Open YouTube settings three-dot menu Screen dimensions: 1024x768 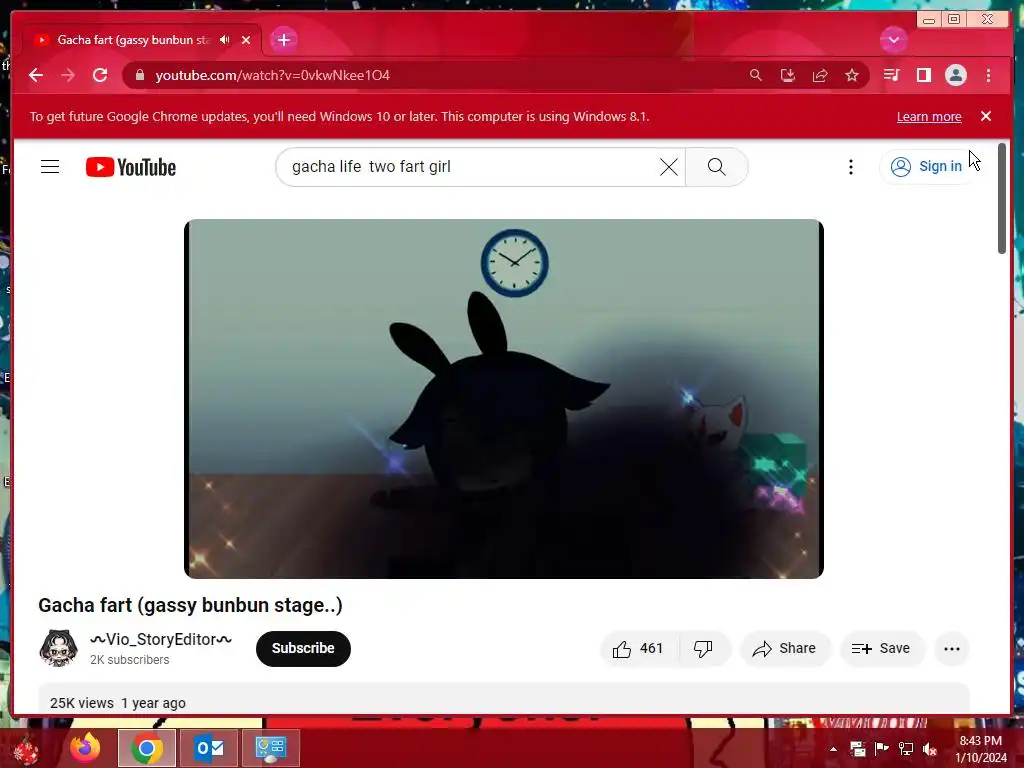[x=850, y=167]
